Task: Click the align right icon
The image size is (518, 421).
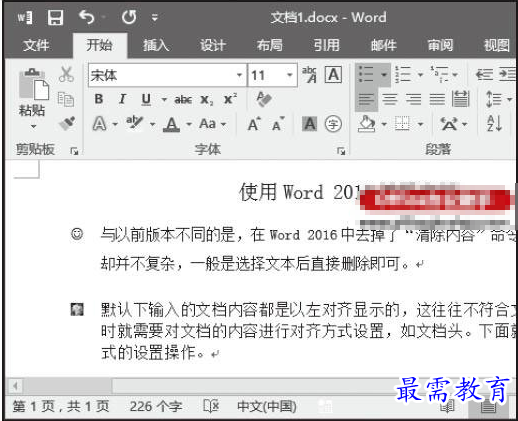Action: coord(413,99)
